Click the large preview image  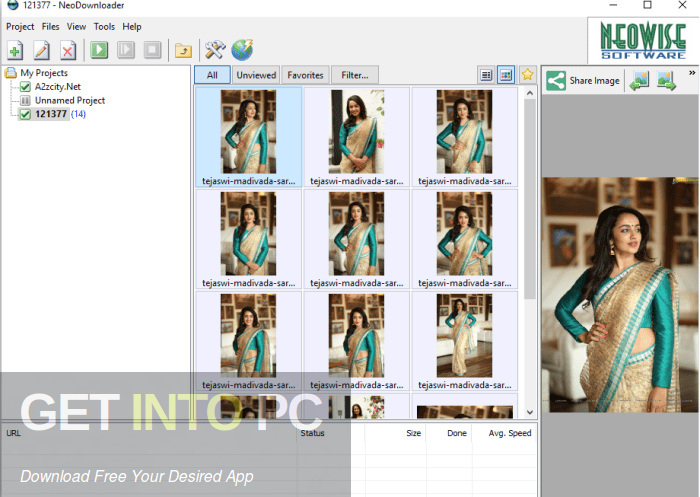pyautogui.click(x=621, y=295)
